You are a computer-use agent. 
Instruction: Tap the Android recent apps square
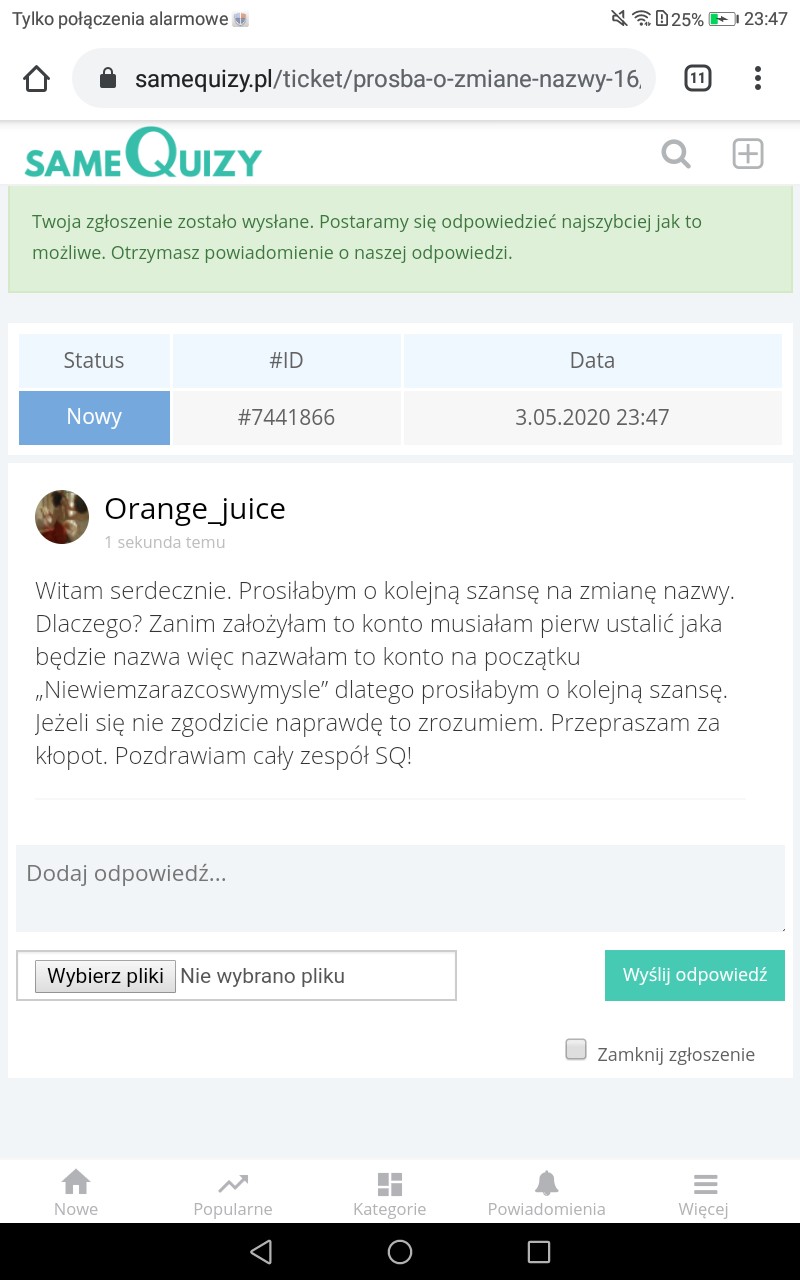539,1252
